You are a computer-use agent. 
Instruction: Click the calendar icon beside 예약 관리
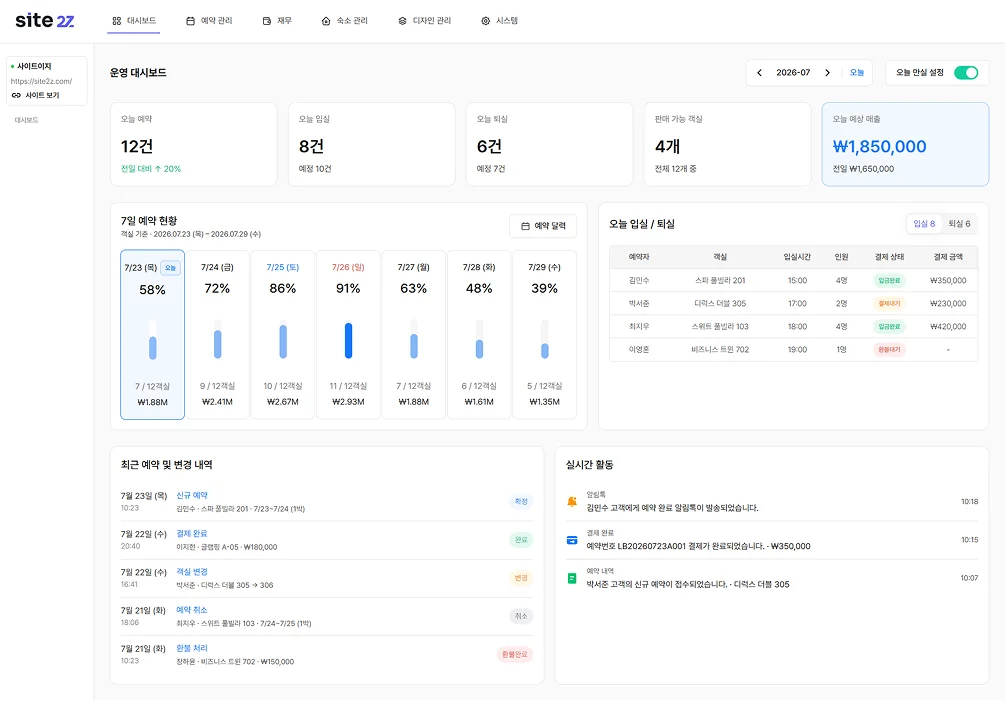(x=190, y=21)
